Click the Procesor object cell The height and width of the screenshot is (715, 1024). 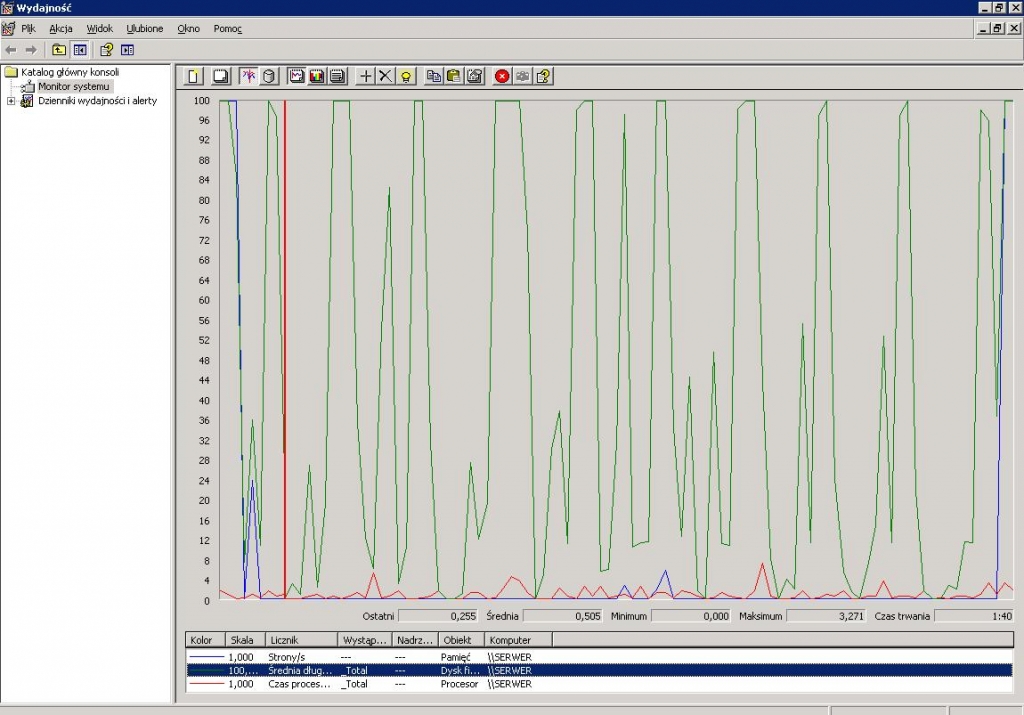point(459,684)
